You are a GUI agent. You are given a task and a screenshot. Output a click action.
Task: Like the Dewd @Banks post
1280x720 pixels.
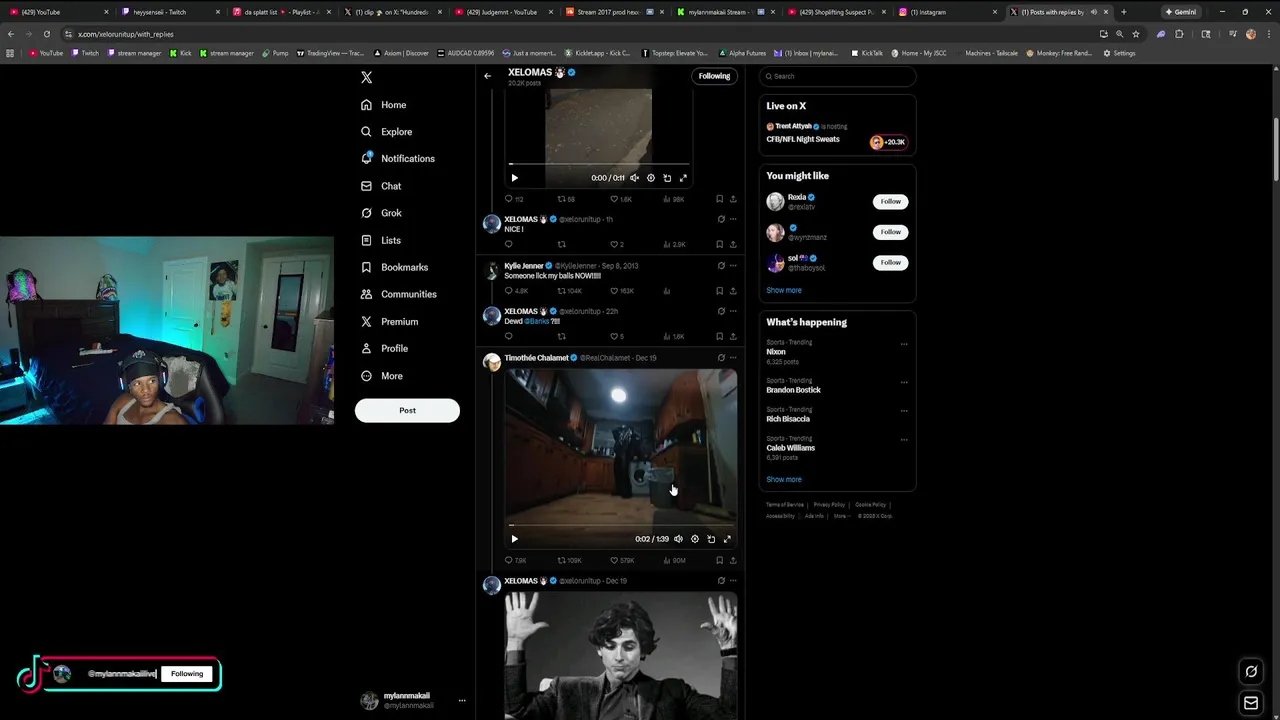616,336
